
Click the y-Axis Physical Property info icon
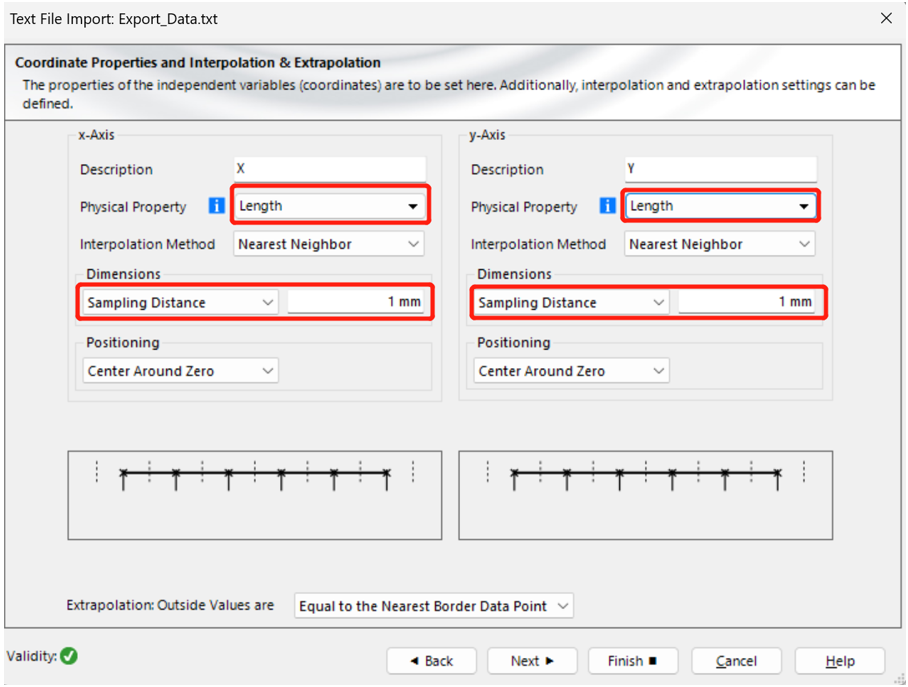tap(607, 206)
